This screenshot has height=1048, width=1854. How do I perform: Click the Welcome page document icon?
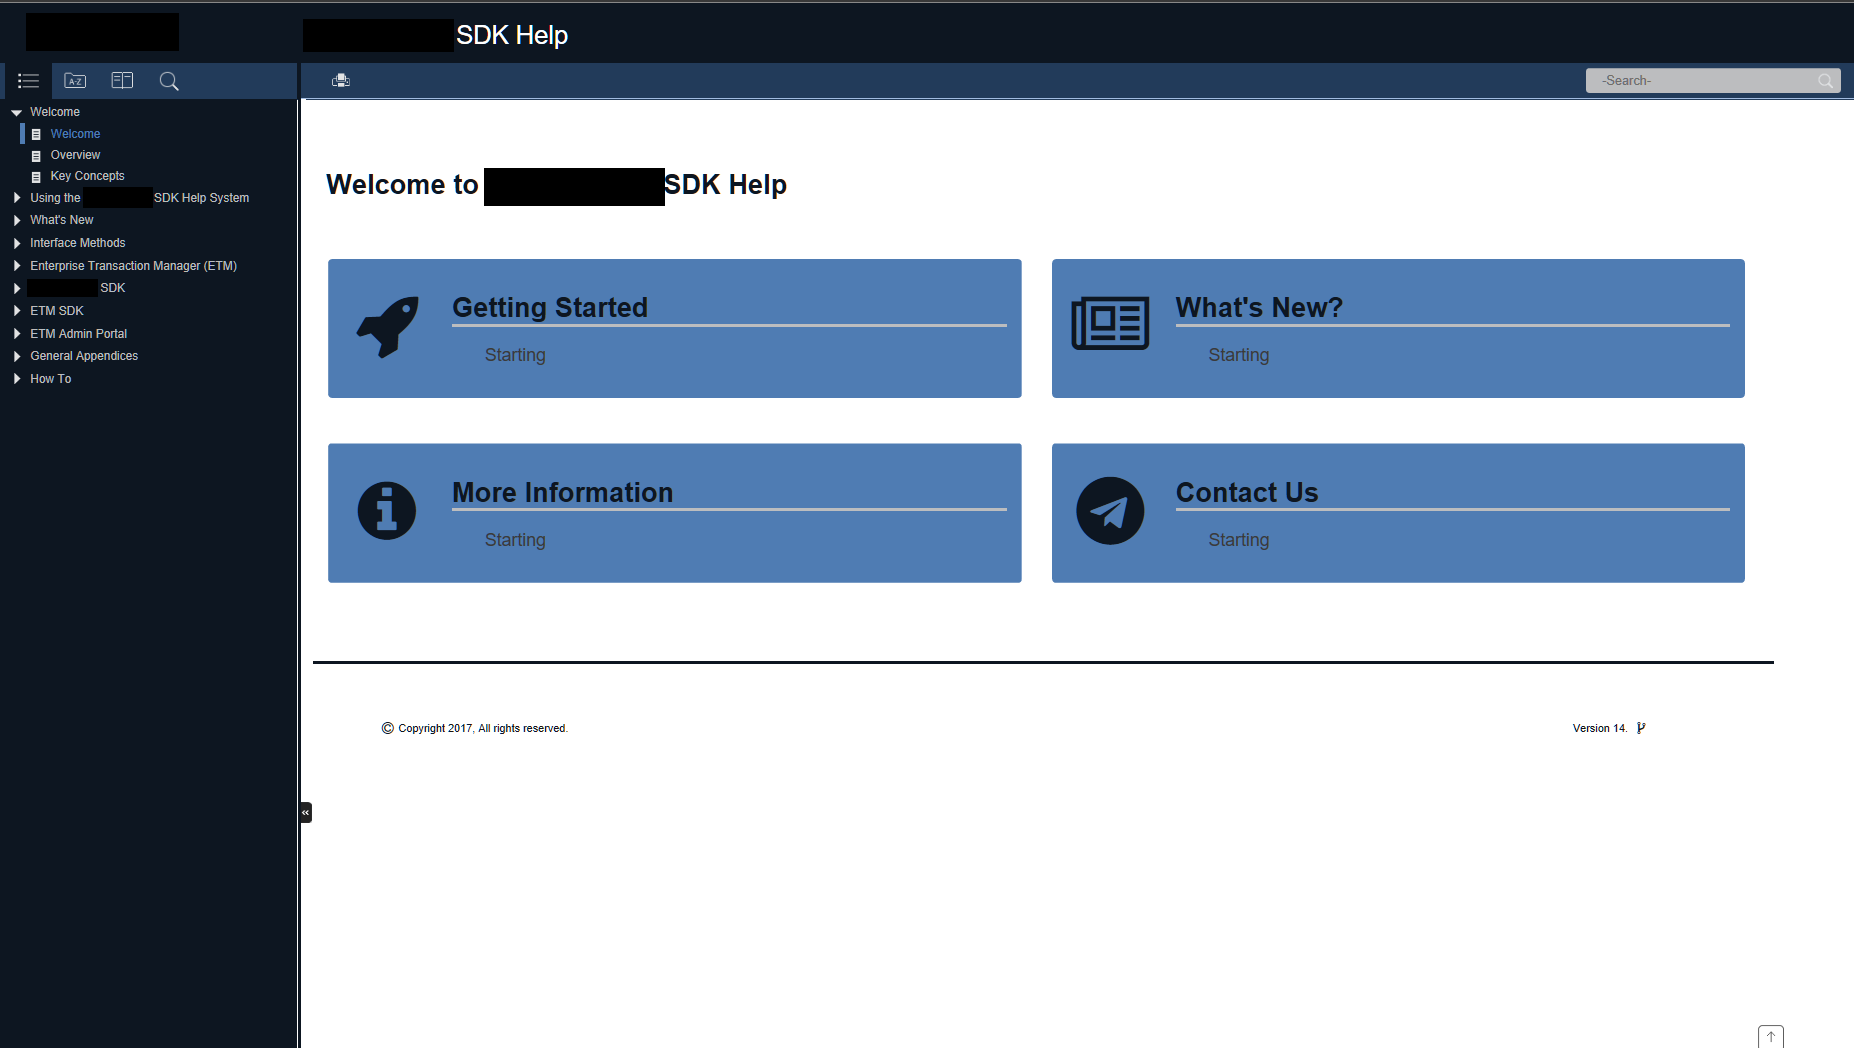coord(36,134)
